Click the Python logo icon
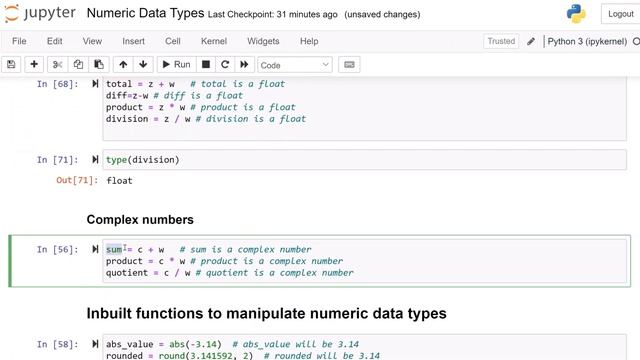640x360 pixels. [x=576, y=13]
